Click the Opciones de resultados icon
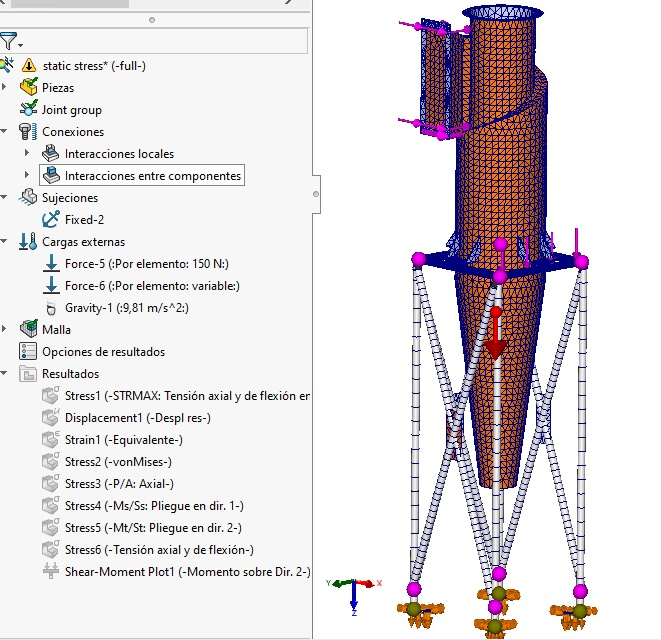Viewport: 661px width, 640px height. [28, 351]
